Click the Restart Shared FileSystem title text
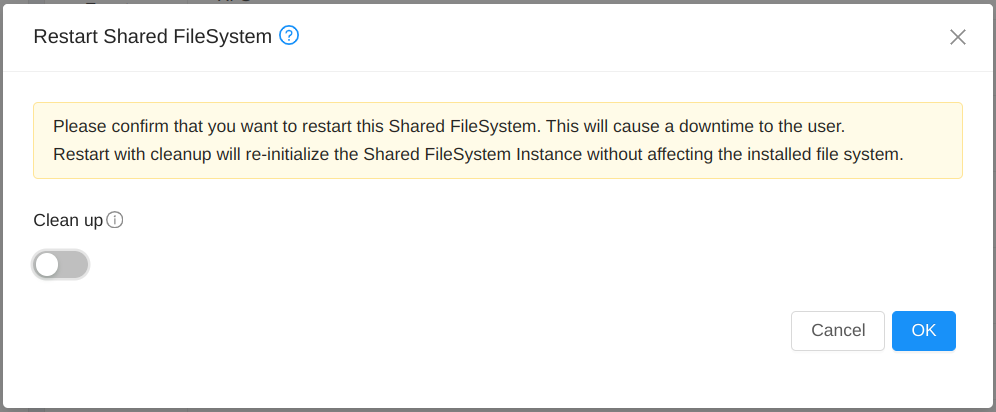 click(152, 37)
